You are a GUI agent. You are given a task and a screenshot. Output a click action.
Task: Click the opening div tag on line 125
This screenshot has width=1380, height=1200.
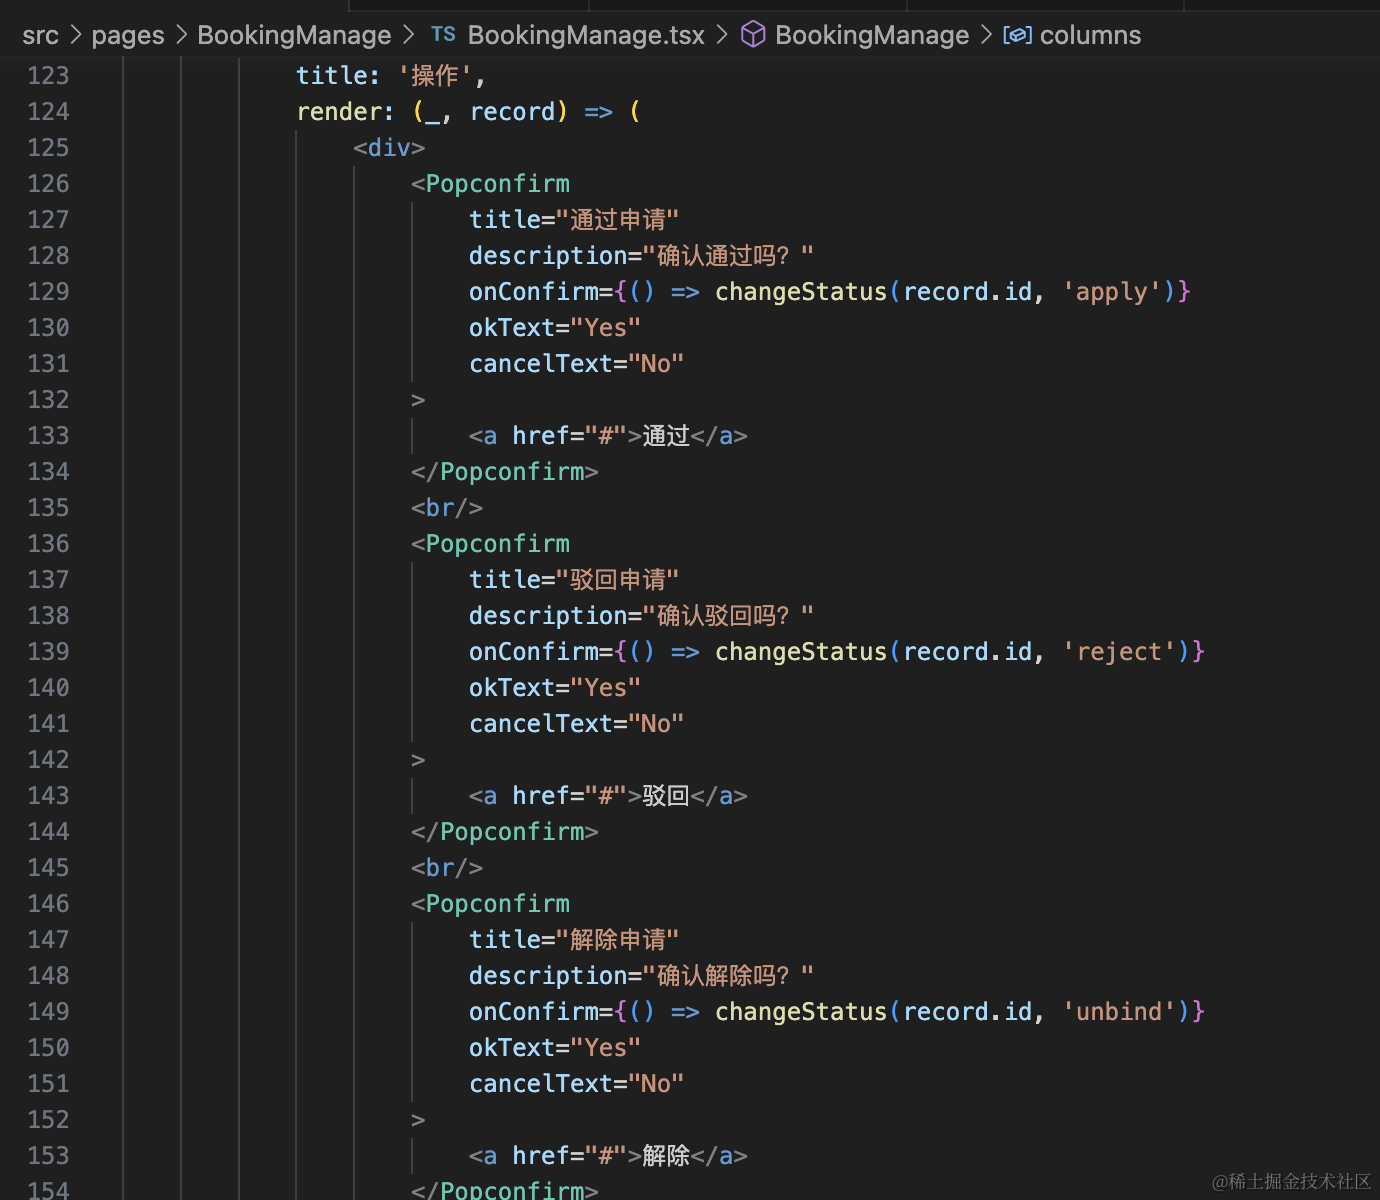[389, 148]
